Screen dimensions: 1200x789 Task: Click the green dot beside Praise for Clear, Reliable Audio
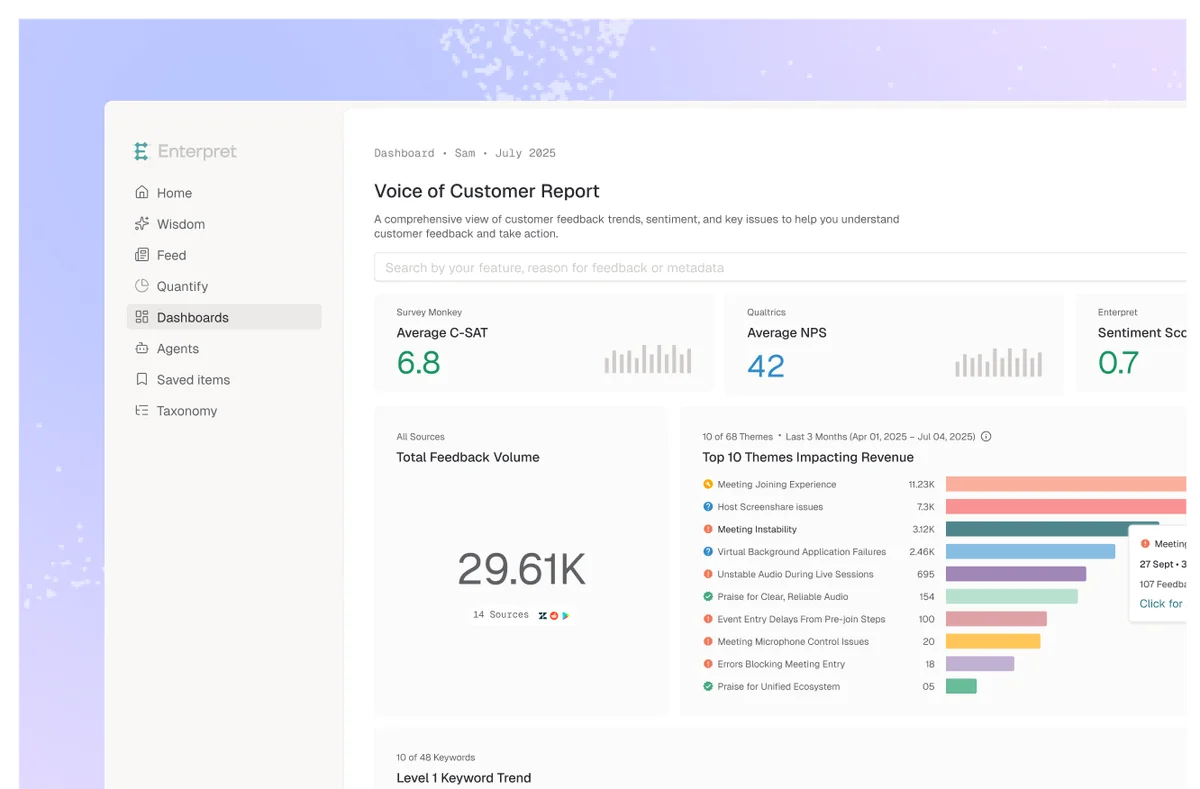point(706,596)
